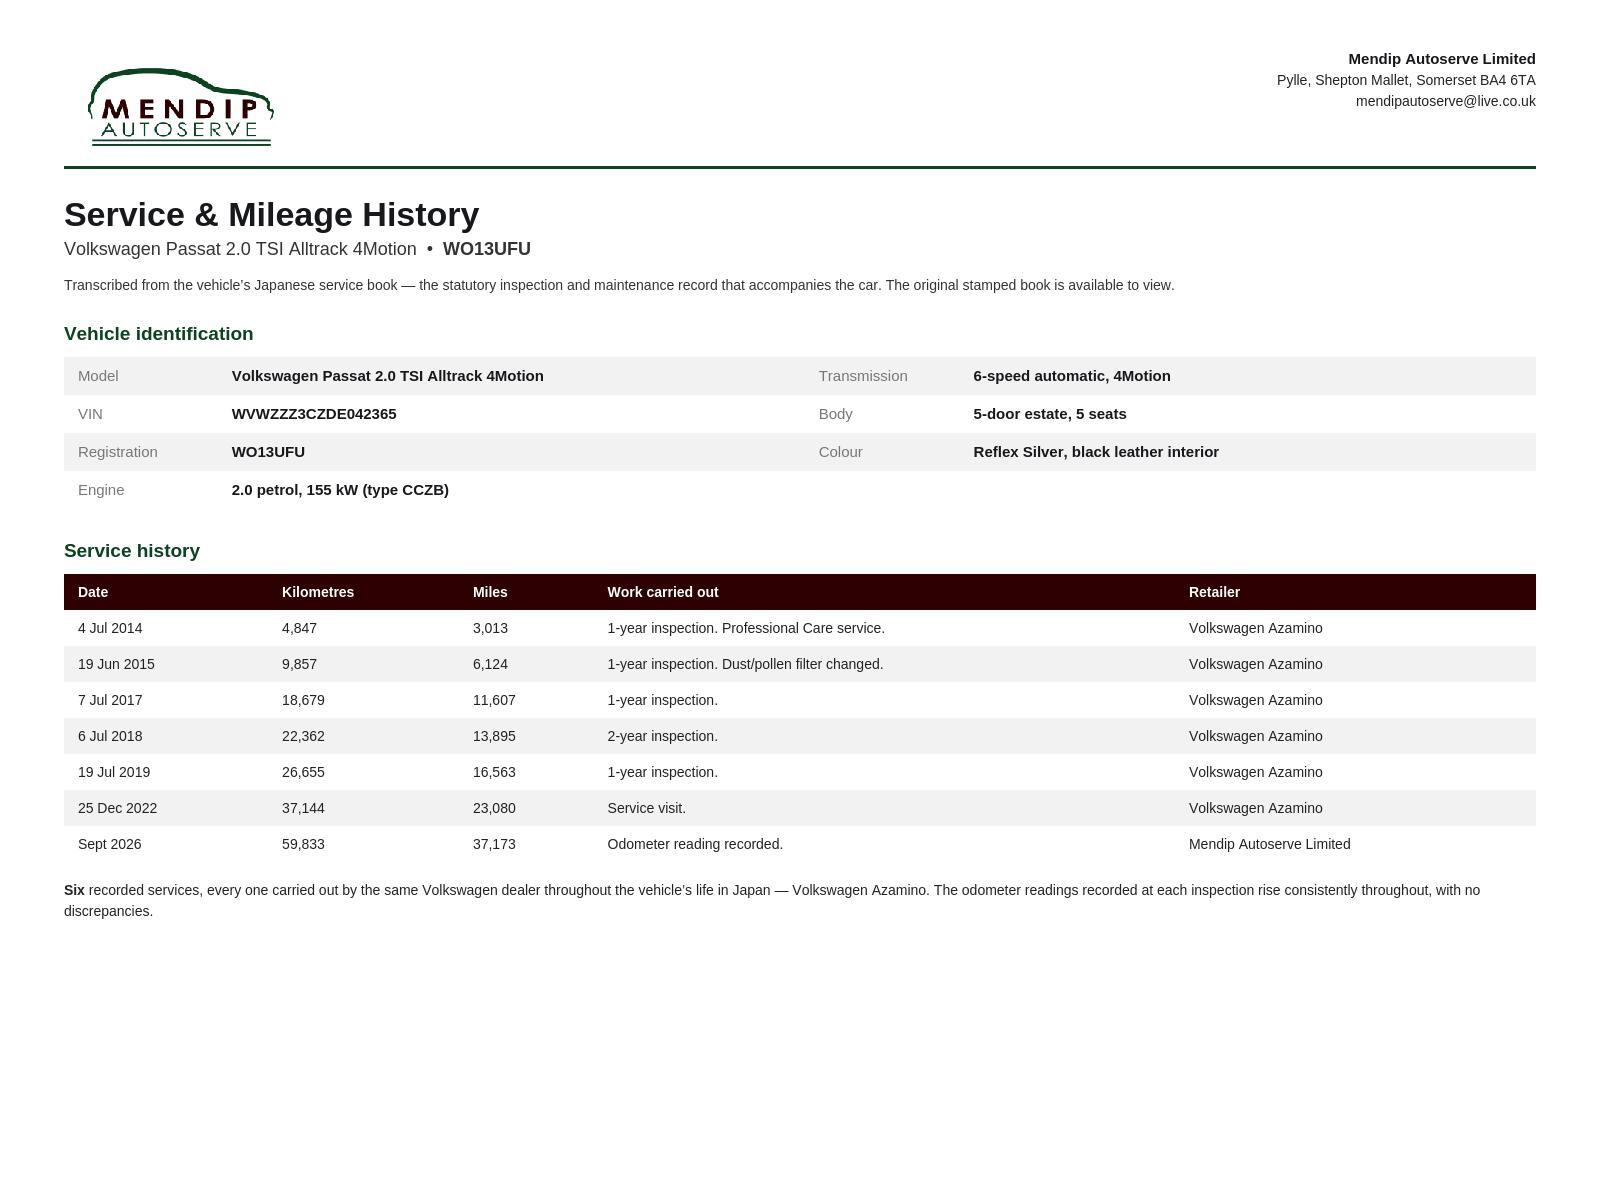Screen dimensions: 1600x1200
Task: Select the Service visit entry
Action: coord(647,808)
